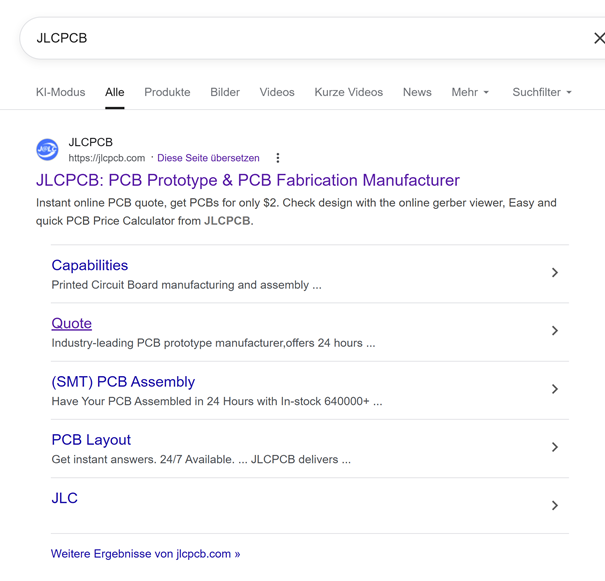Image resolution: width=605 pixels, height=581 pixels.
Task: Expand chevron on the Capabilities row
Action: click(555, 273)
